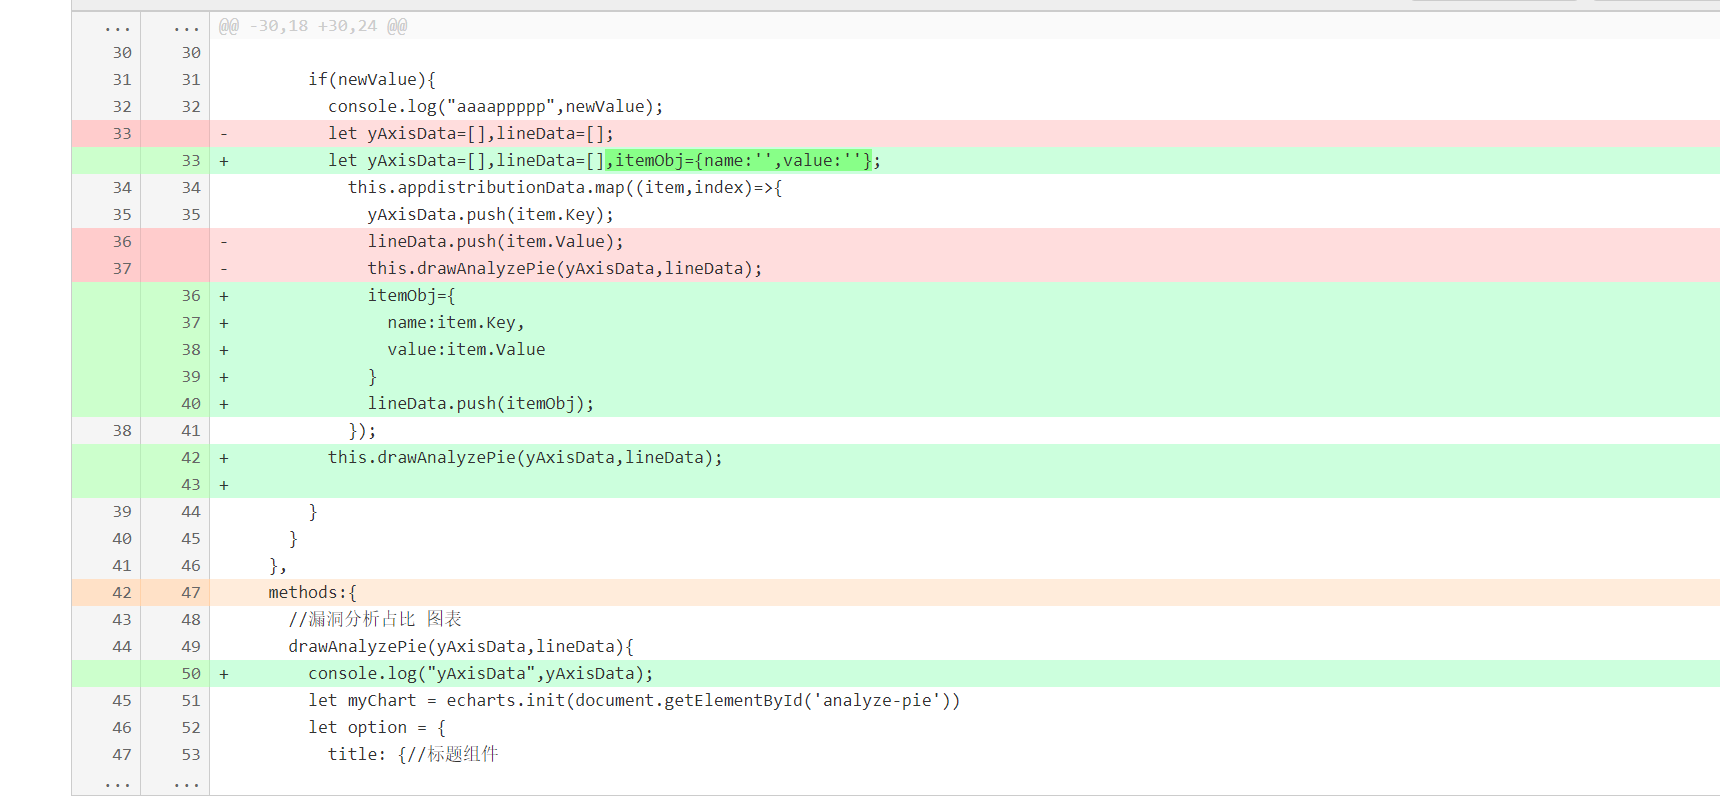Click new line number 38 on added row
The width and height of the screenshot is (1720, 802).
[191, 349]
